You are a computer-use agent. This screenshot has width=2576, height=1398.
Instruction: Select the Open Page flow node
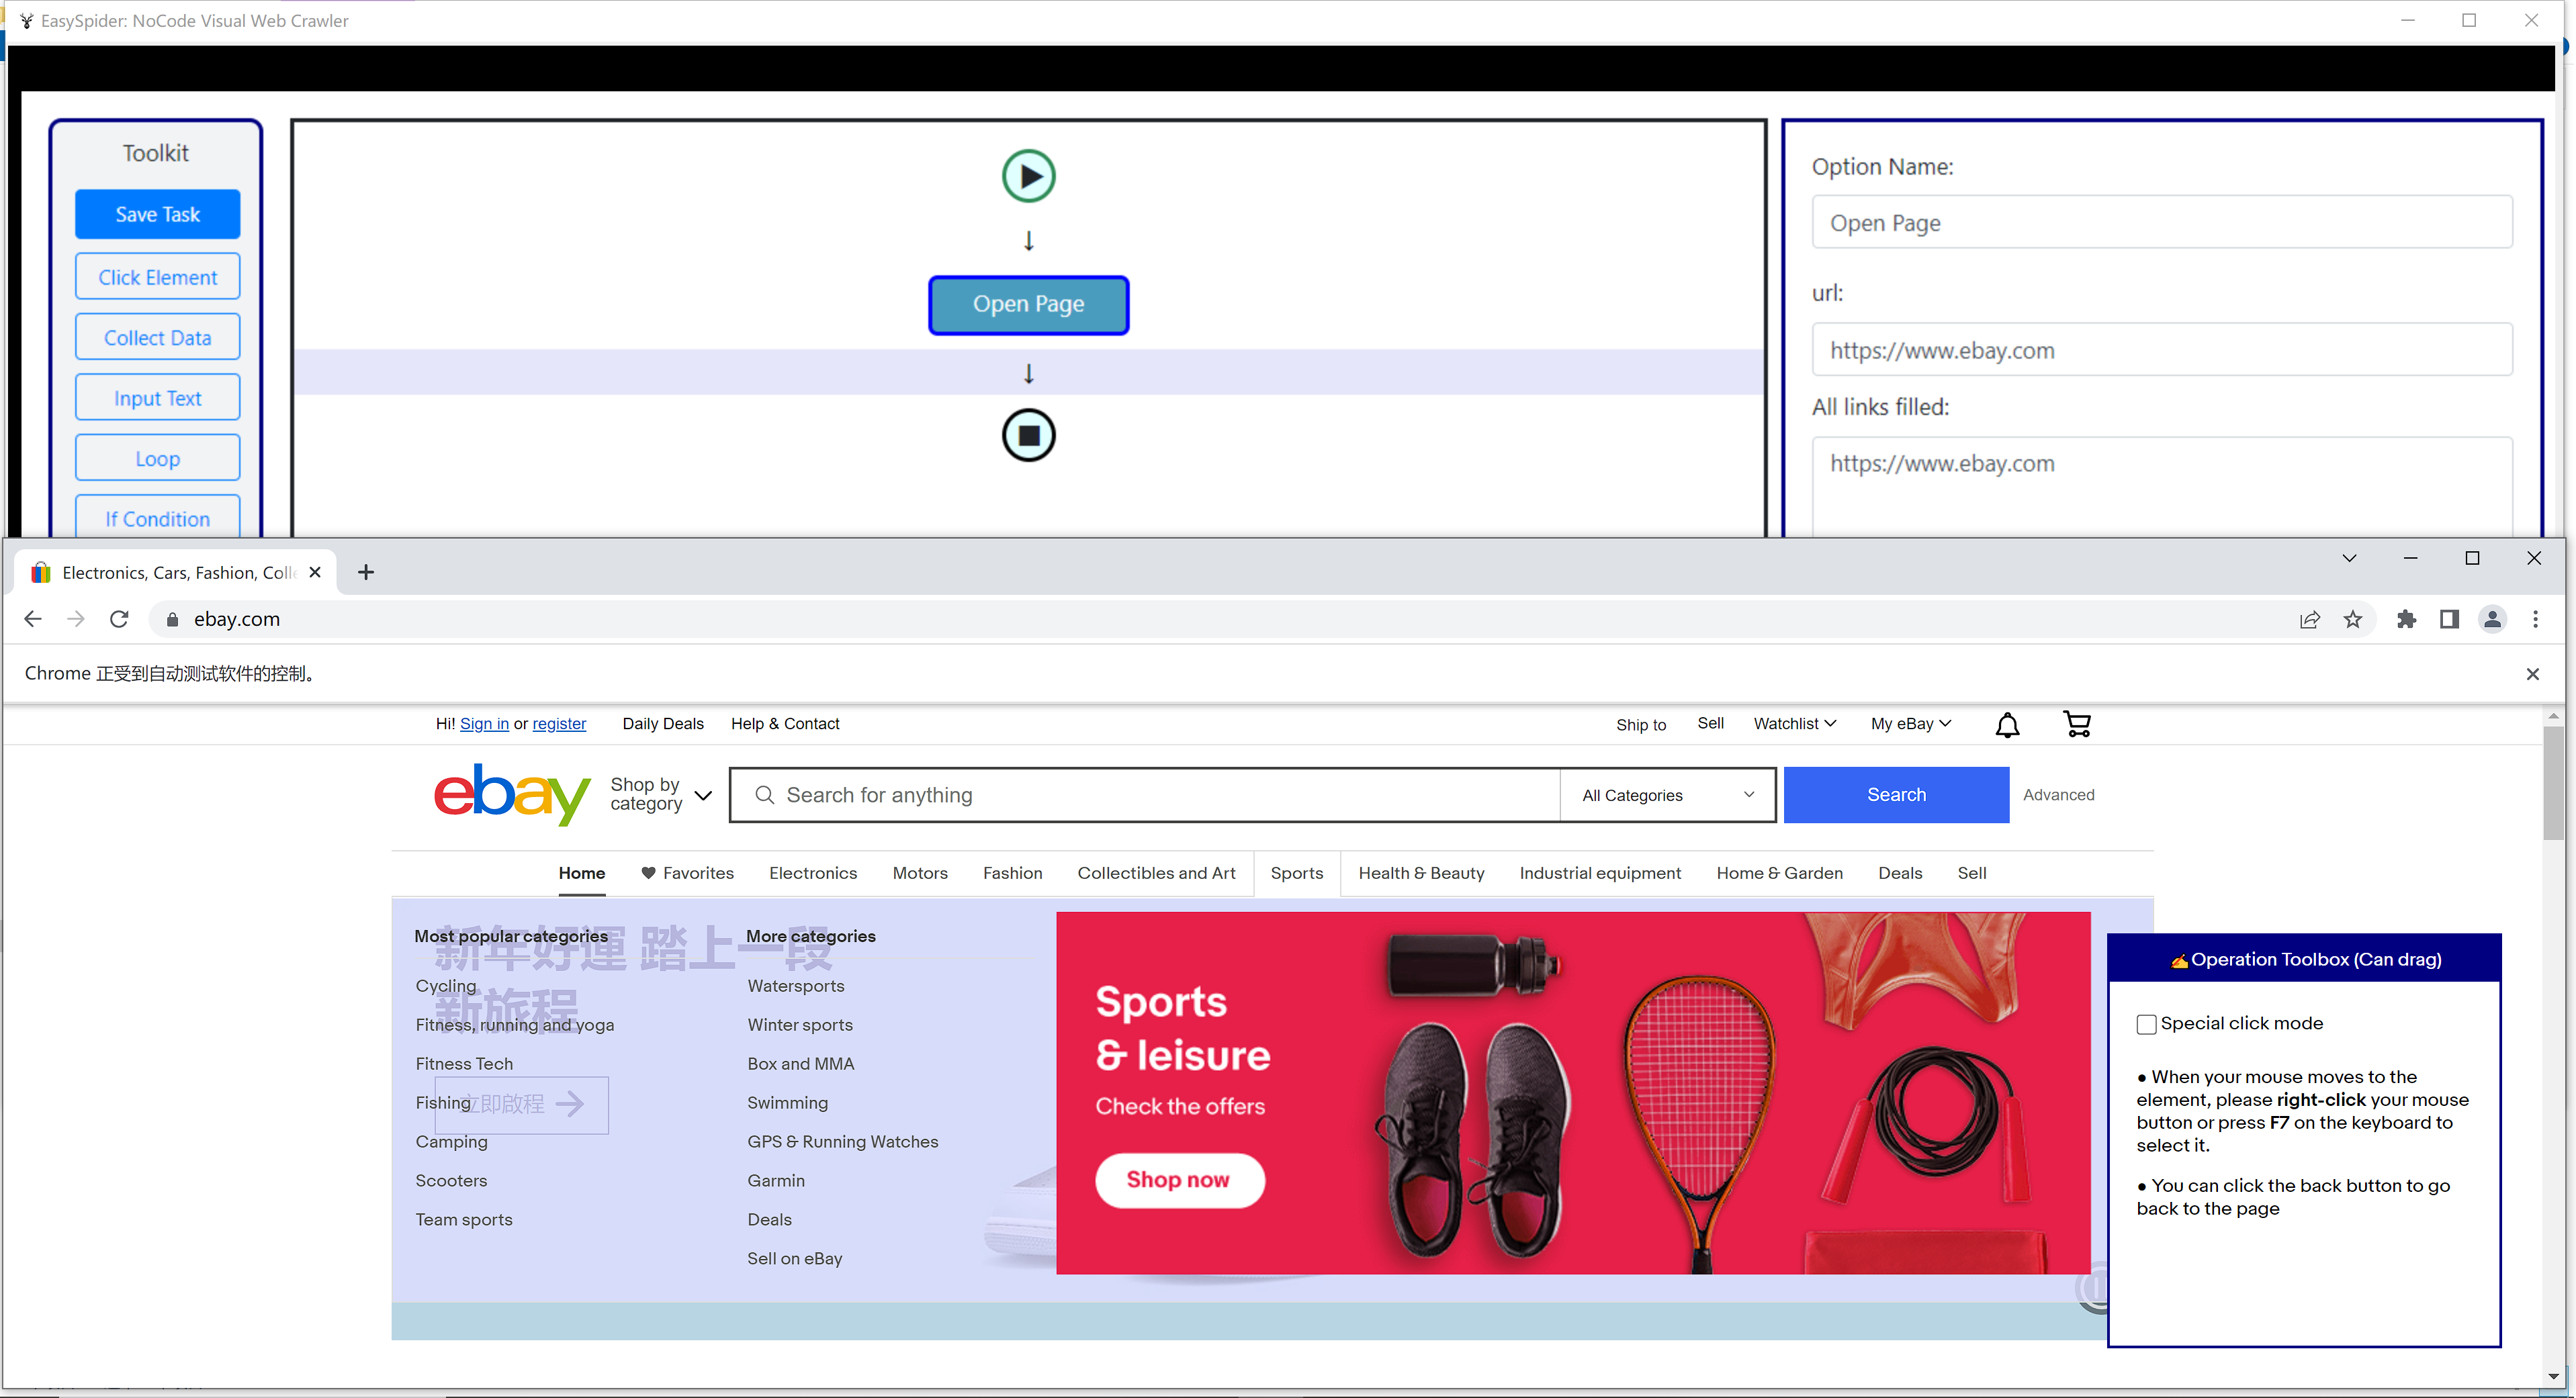click(x=1028, y=304)
